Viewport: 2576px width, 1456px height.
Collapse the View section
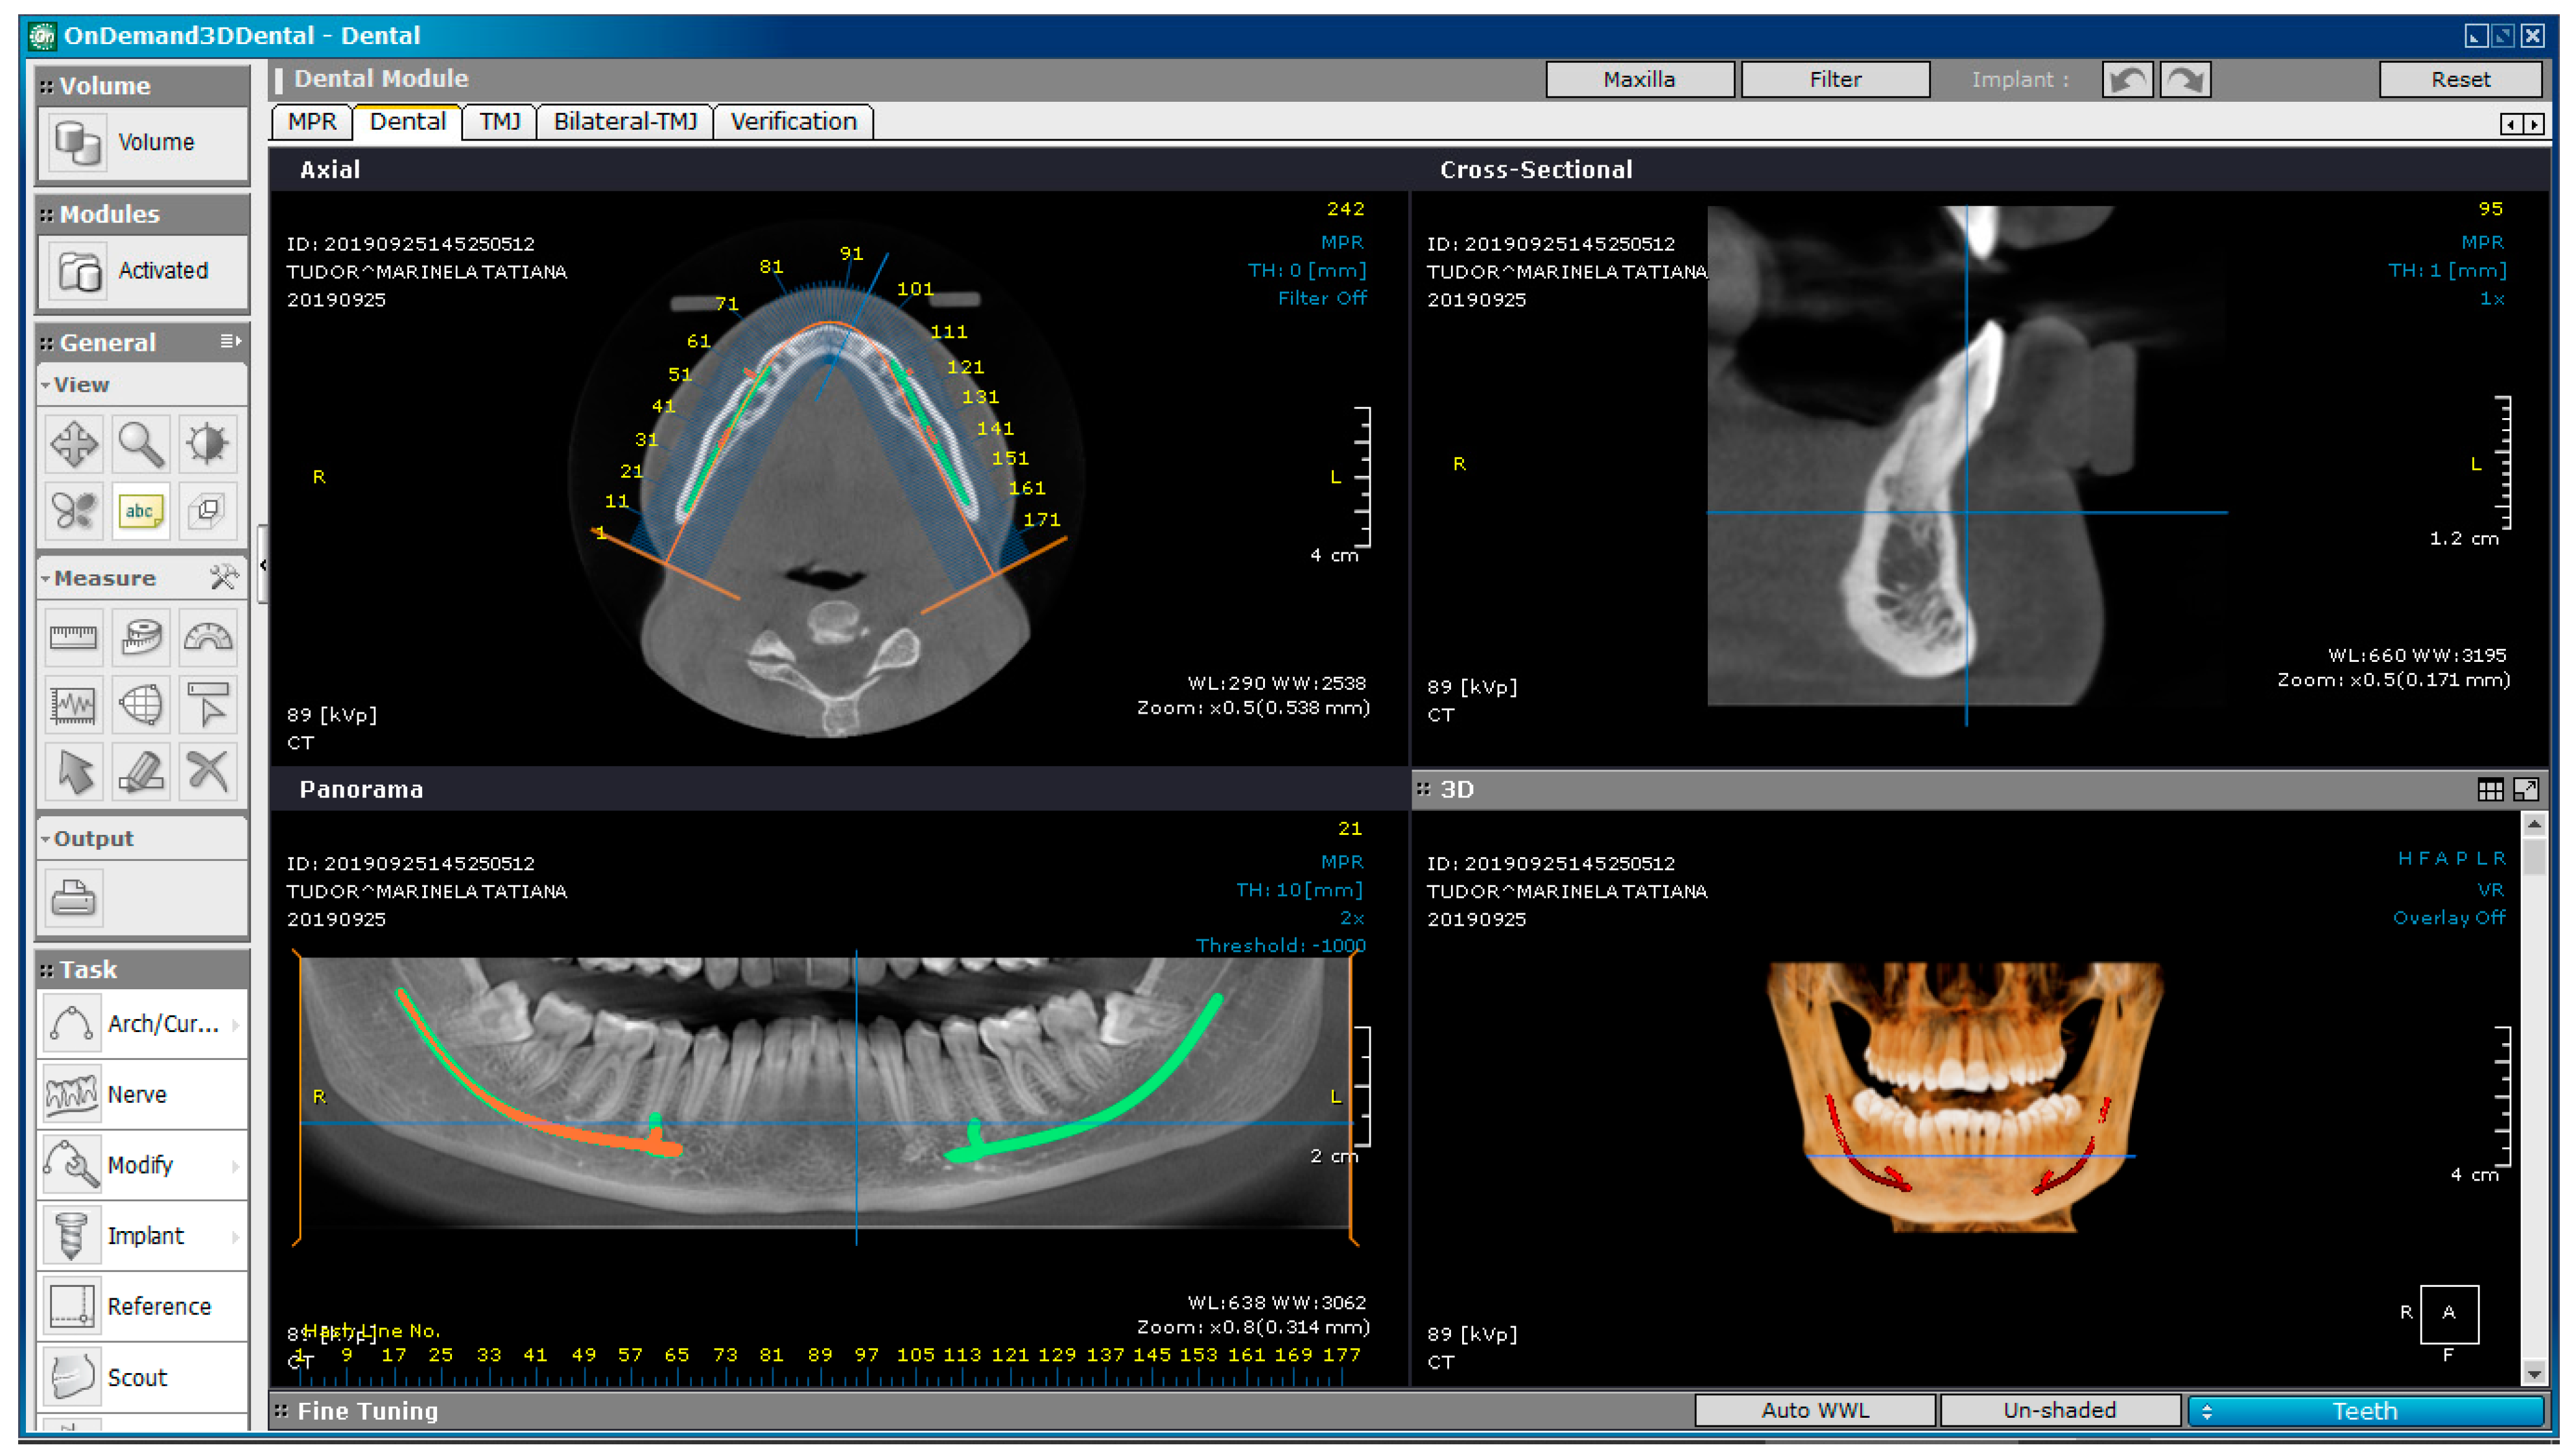46,385
